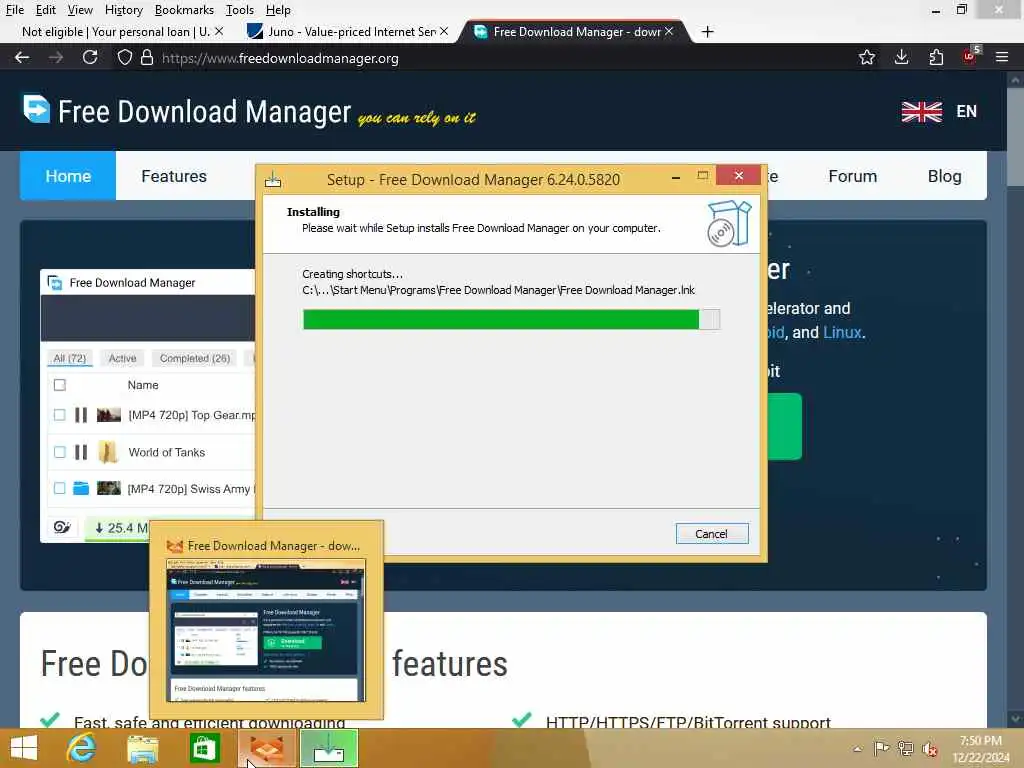Viewport: 1024px width, 768px height.
Task: Open the Help menu
Action: 278,10
